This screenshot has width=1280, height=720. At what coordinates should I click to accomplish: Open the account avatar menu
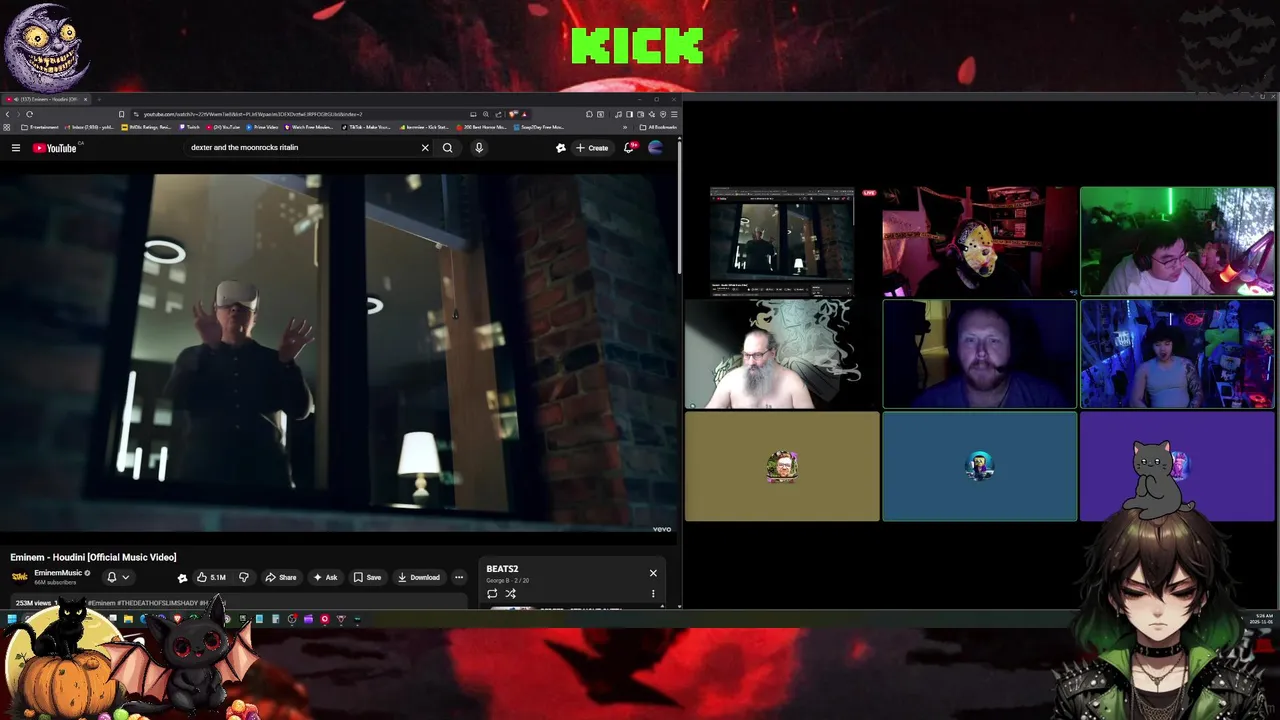[x=656, y=148]
